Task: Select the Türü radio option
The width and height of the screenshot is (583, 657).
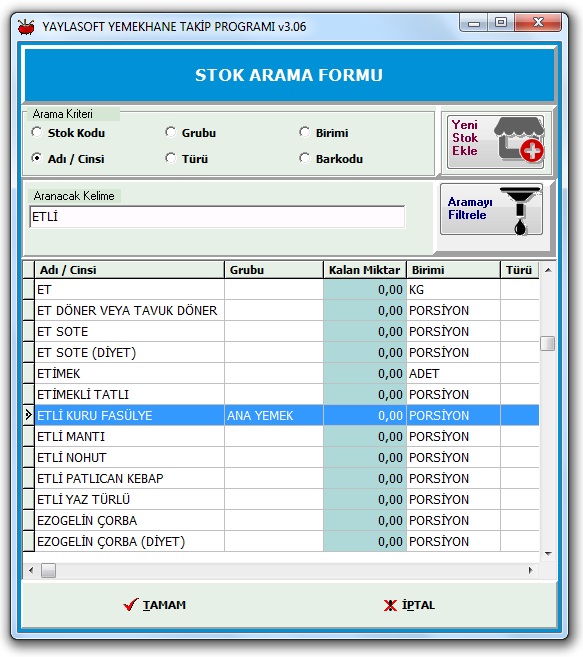Action: 171,158
